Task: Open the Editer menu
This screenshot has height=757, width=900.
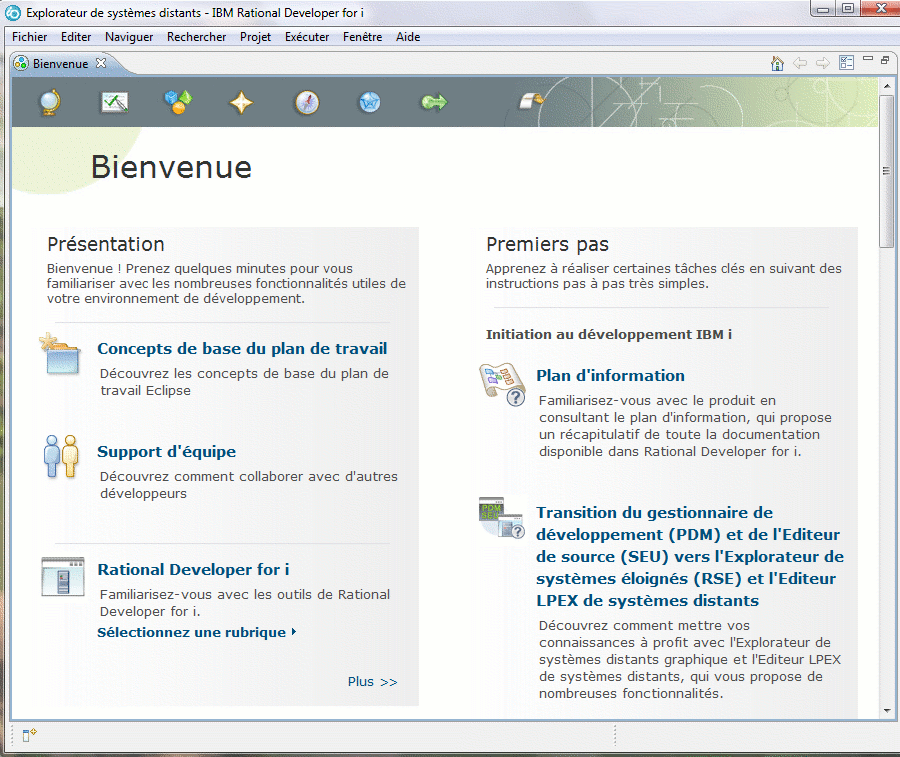Action: click(x=76, y=37)
